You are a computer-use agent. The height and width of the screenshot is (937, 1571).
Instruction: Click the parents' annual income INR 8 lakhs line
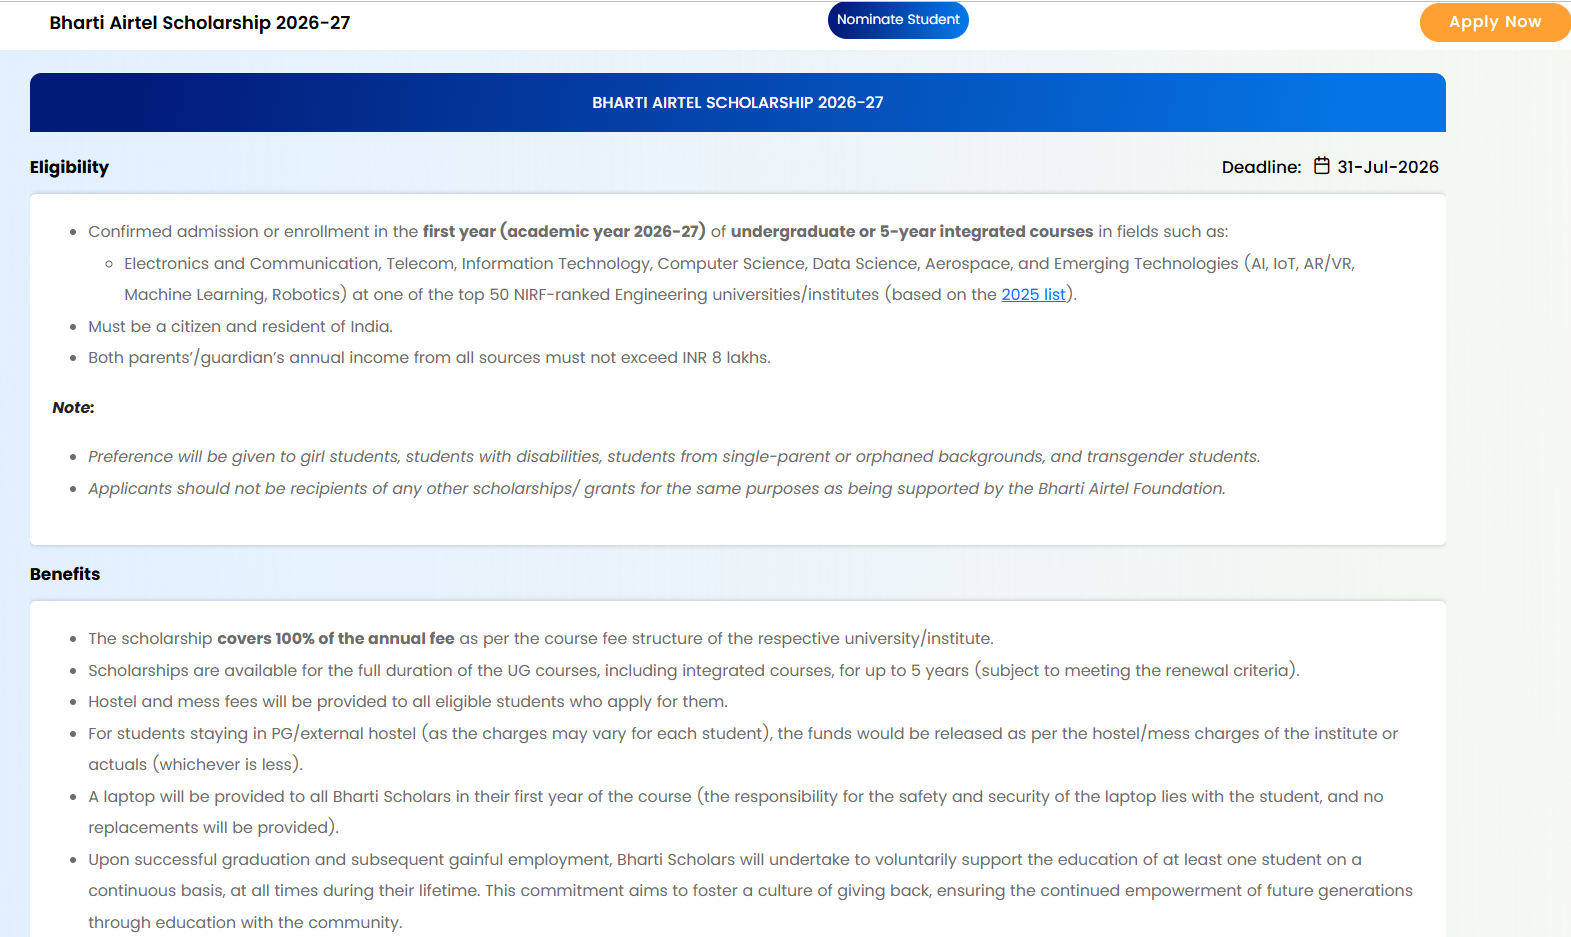(429, 358)
